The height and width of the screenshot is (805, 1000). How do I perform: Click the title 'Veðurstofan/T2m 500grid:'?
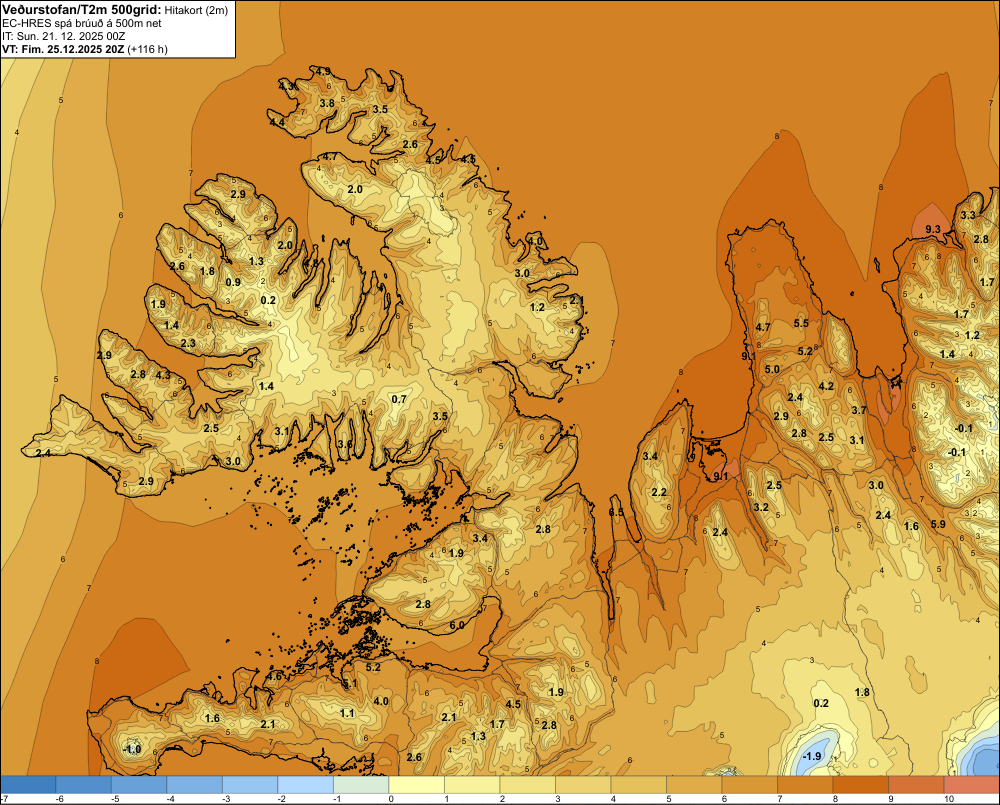(82, 9)
